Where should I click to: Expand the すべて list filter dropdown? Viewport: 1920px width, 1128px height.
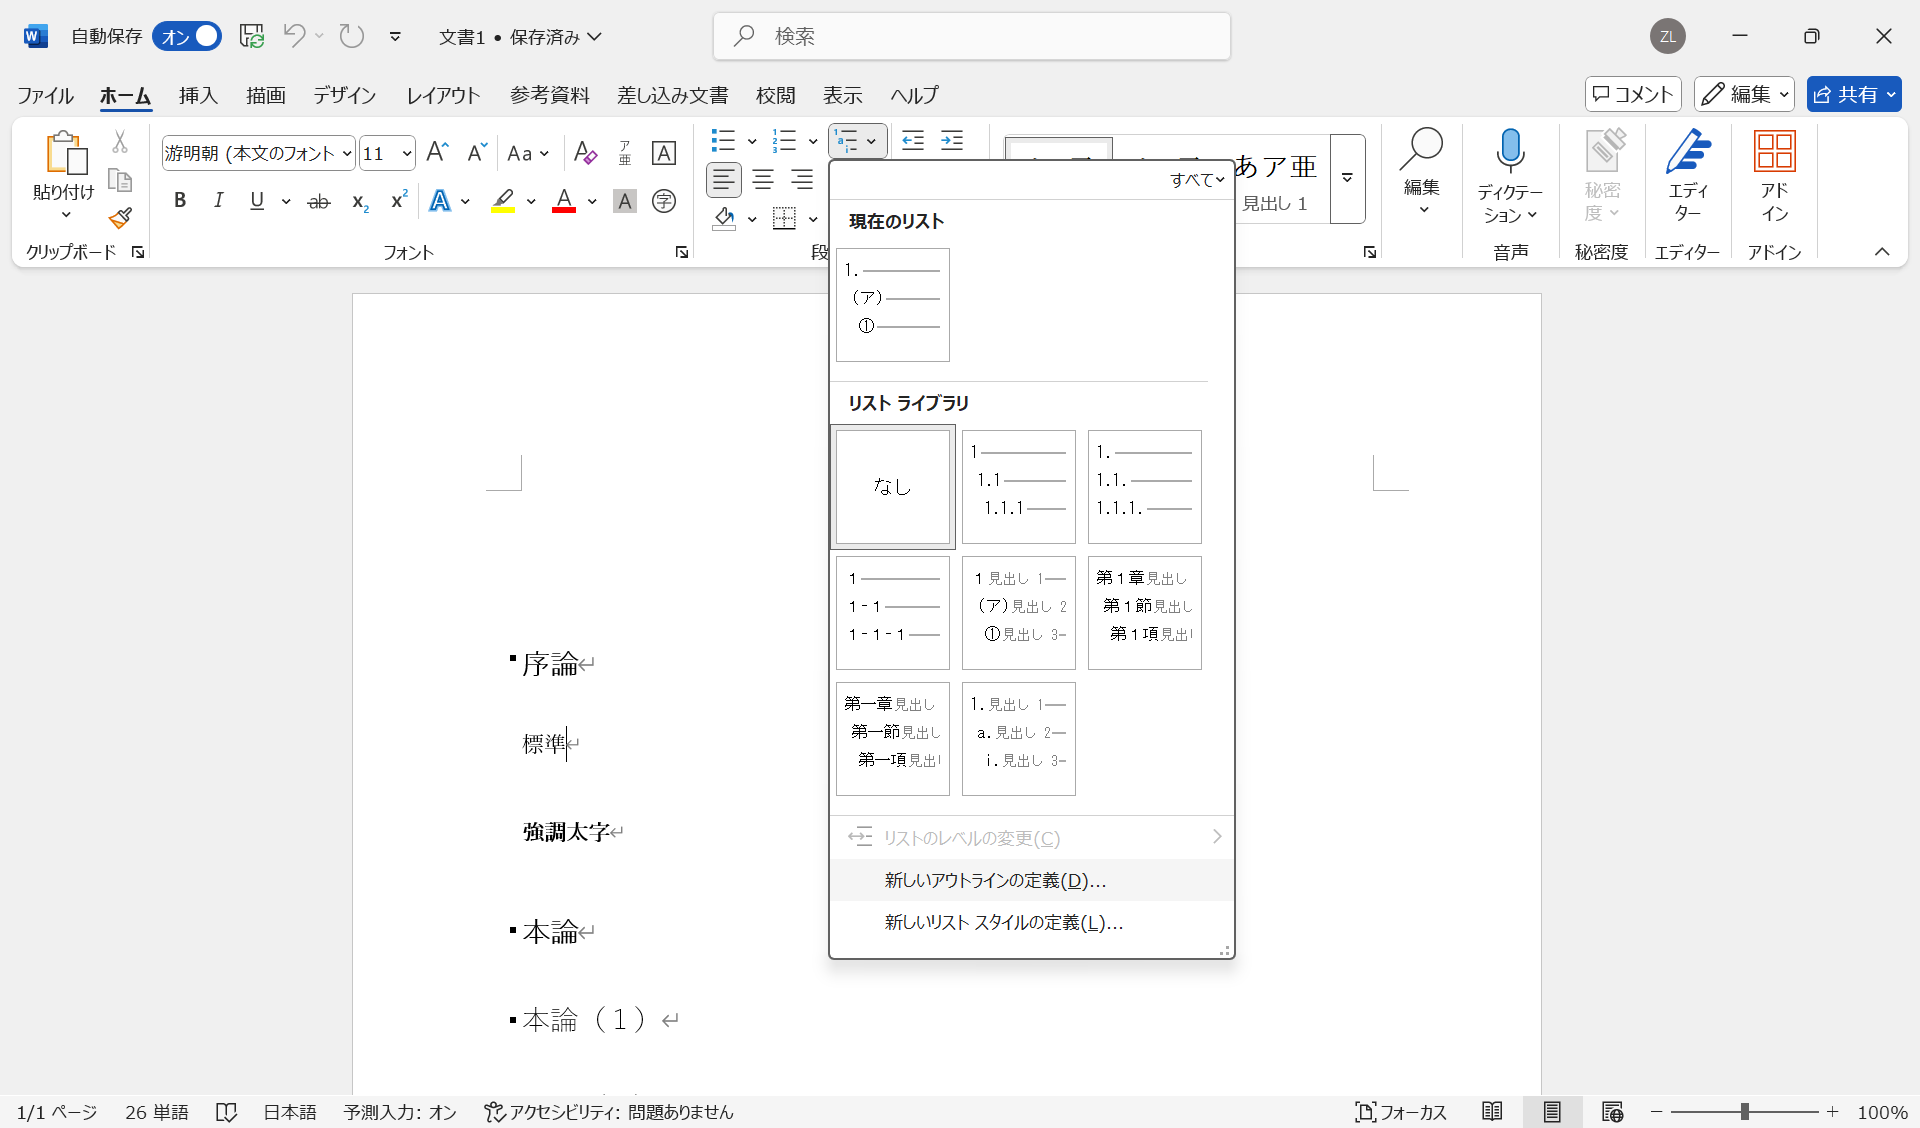[x=1197, y=180]
